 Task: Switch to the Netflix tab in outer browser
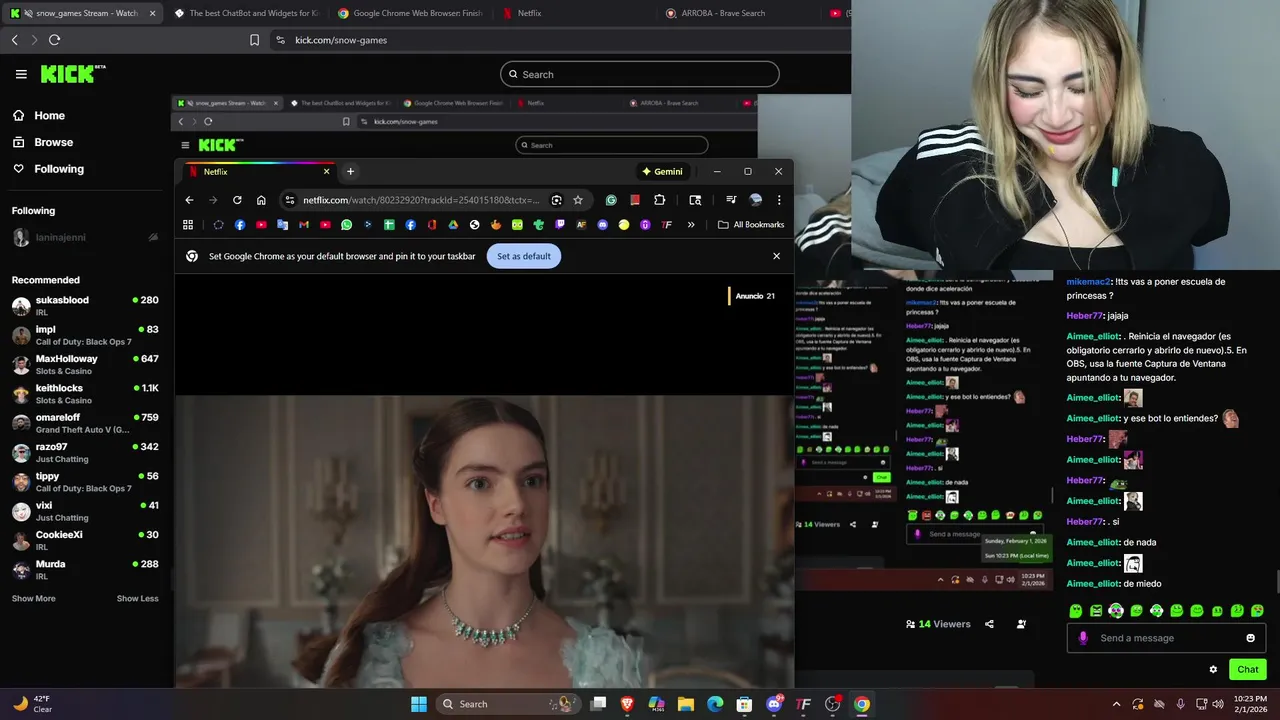[x=574, y=13]
